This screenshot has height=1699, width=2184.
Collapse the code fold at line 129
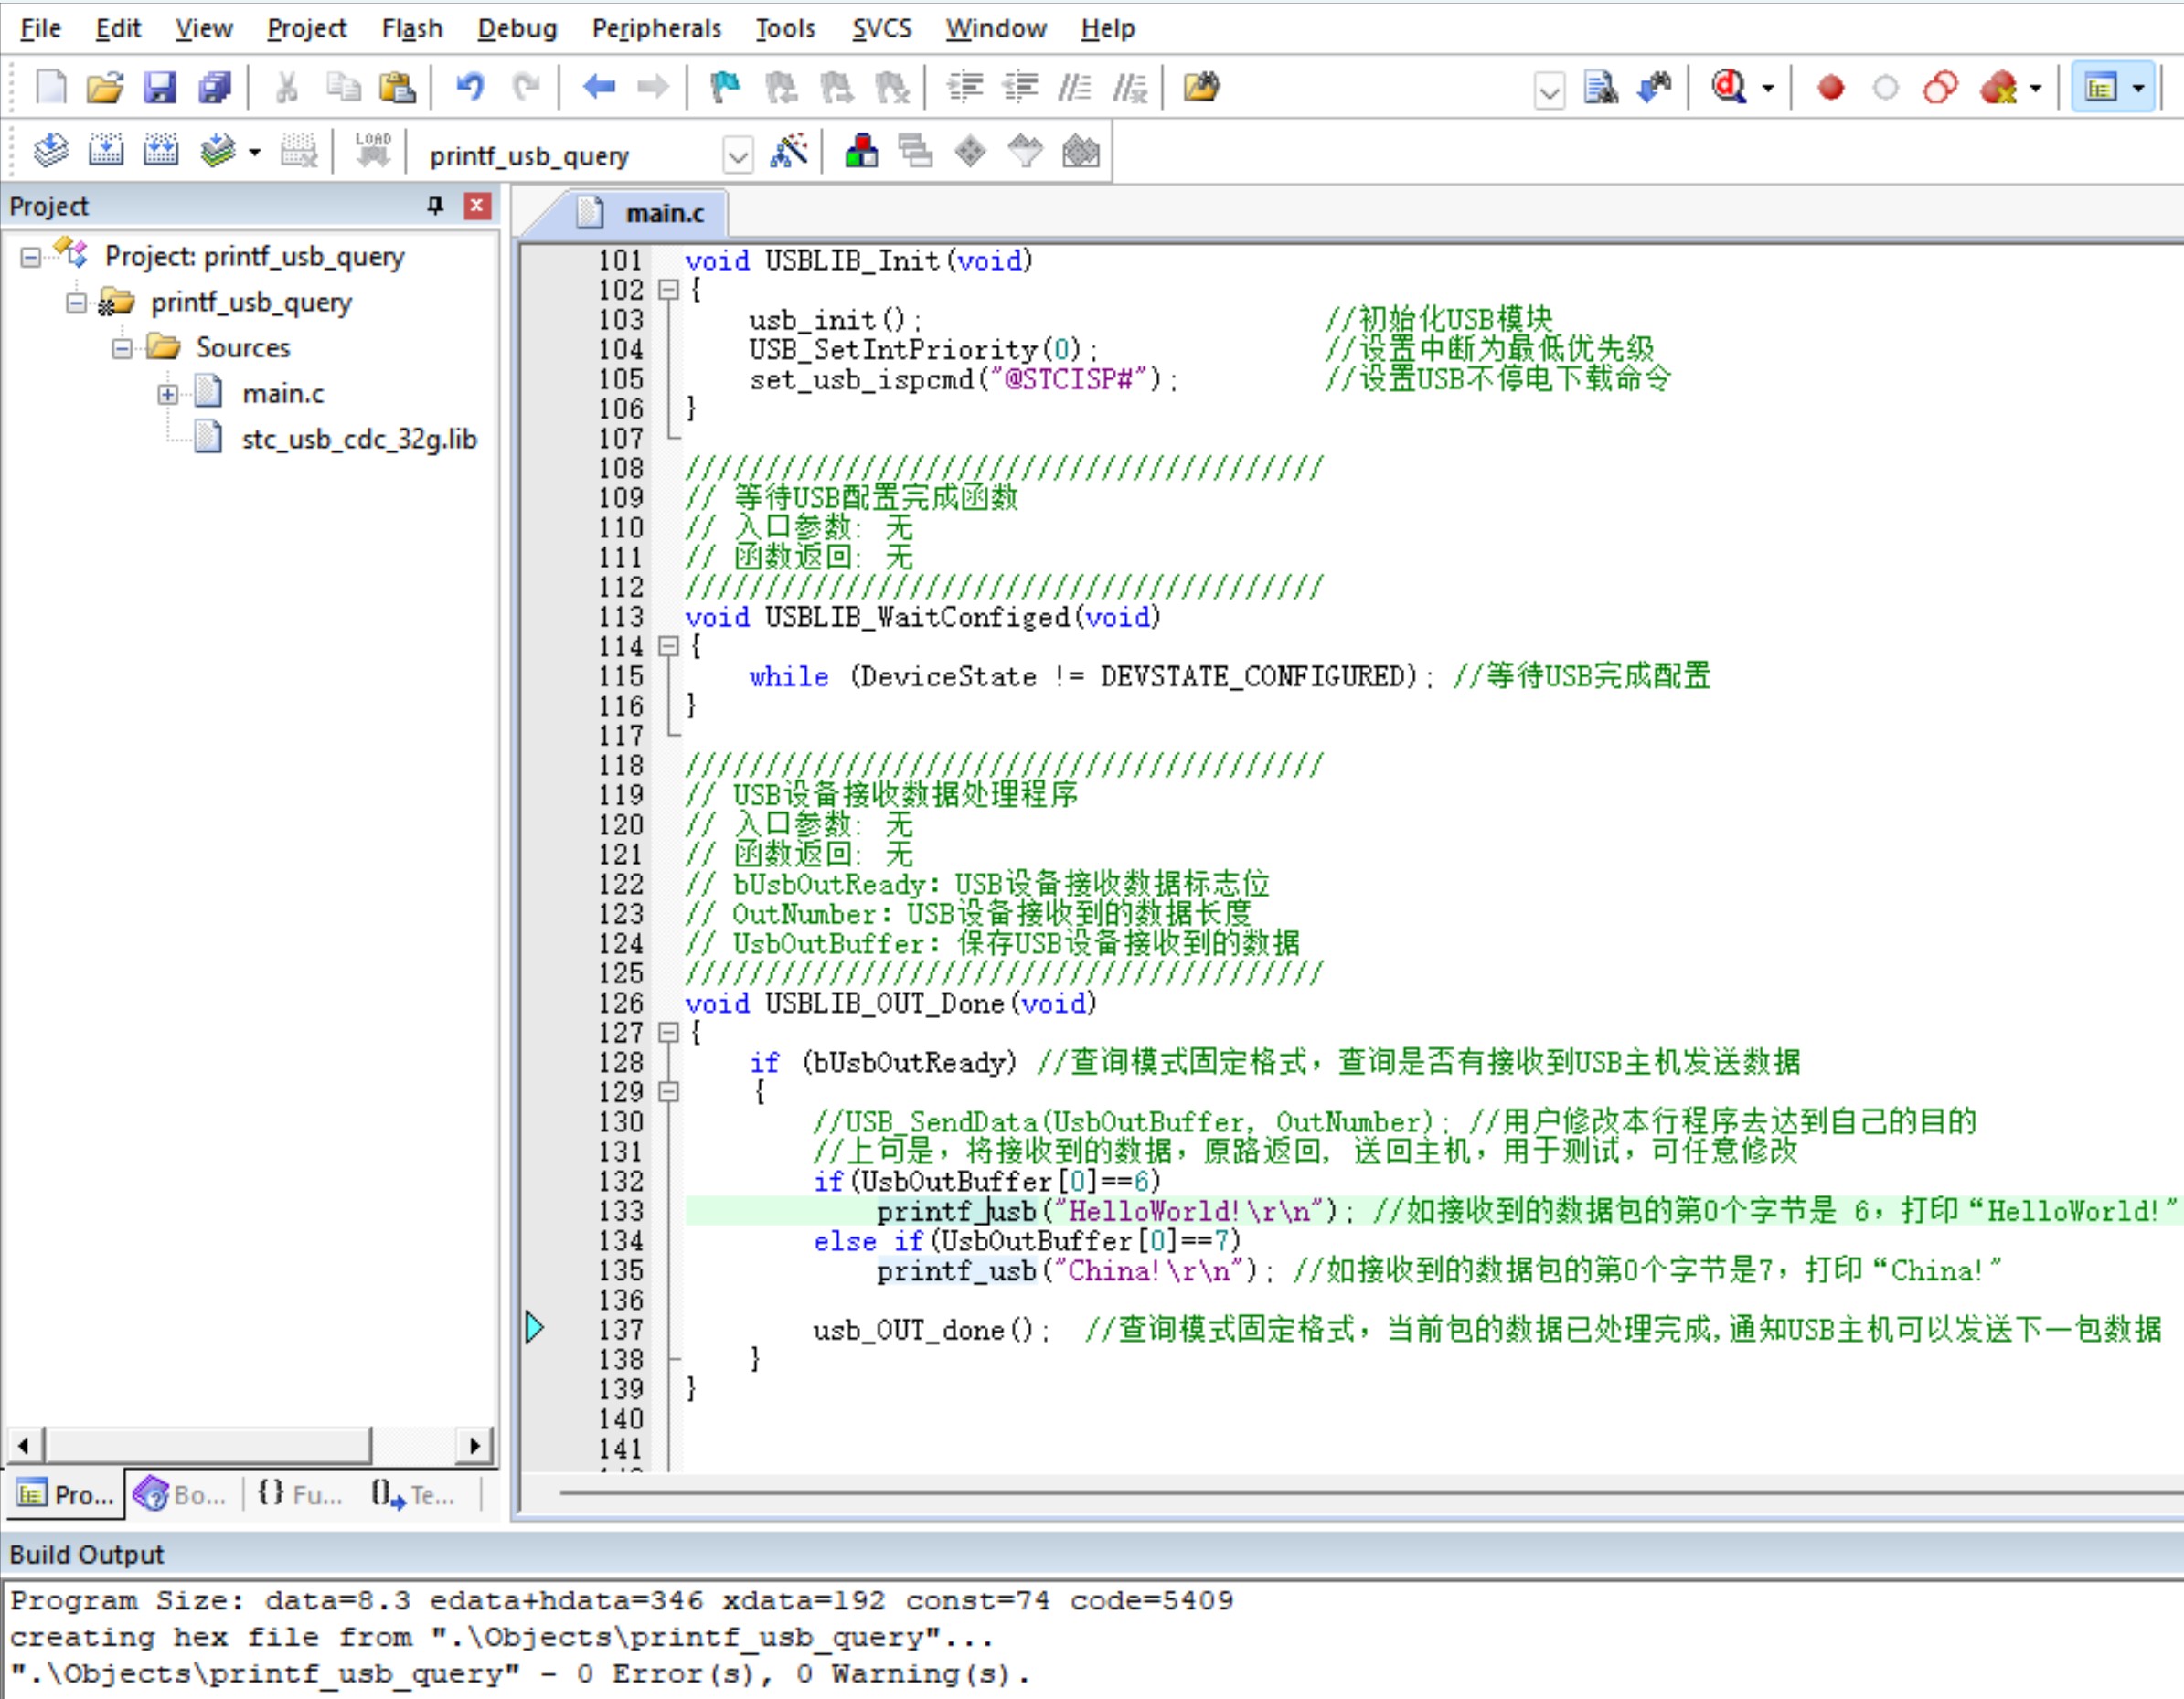[x=668, y=1092]
